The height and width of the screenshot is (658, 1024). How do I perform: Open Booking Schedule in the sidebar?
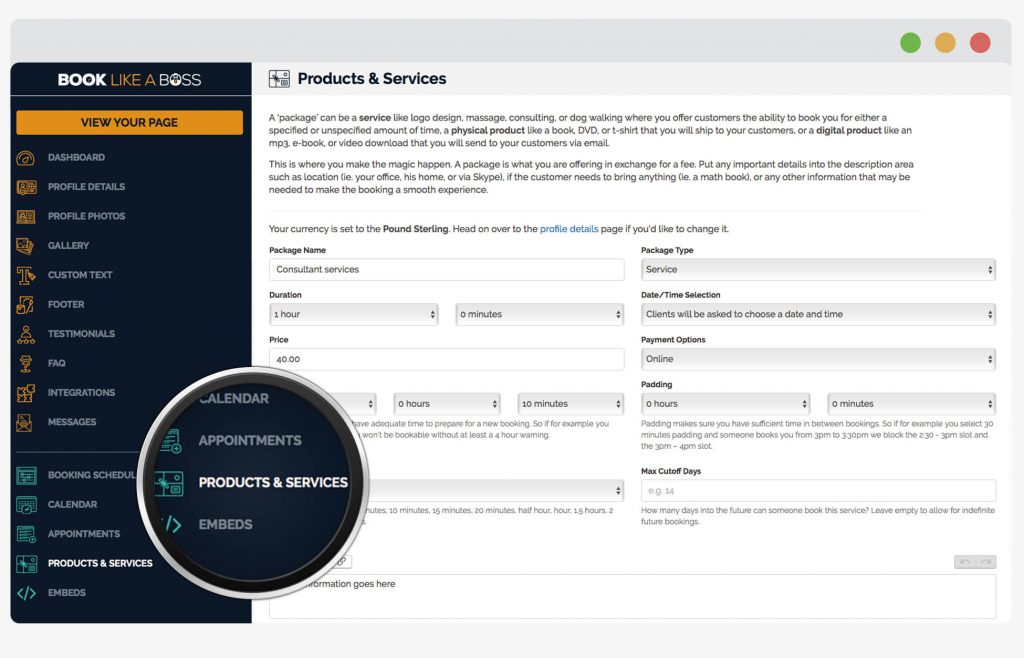(90, 475)
